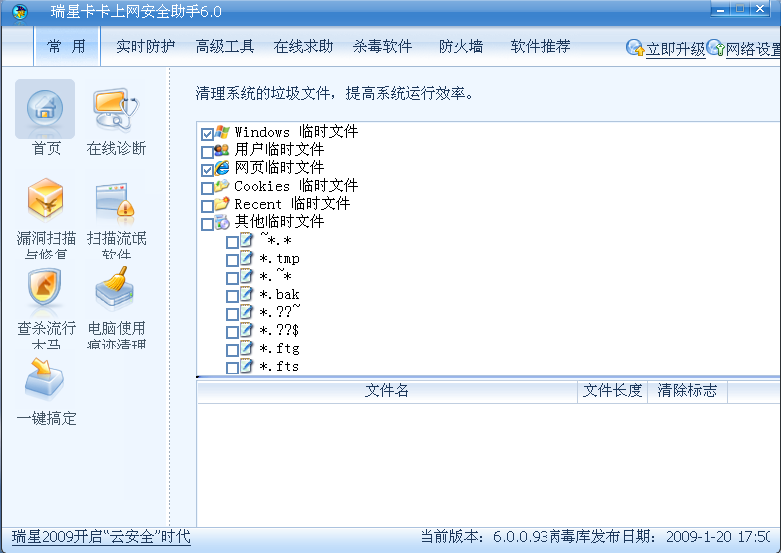The width and height of the screenshot is (781, 553).
Task: Click the IE icon beside 网页临时文件
Action: pos(222,168)
